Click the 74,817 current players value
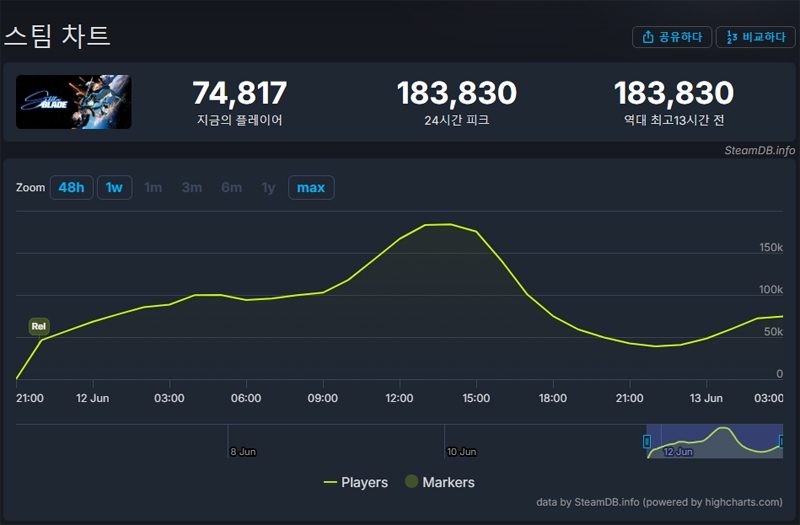The height and width of the screenshot is (525, 800). coord(240,93)
